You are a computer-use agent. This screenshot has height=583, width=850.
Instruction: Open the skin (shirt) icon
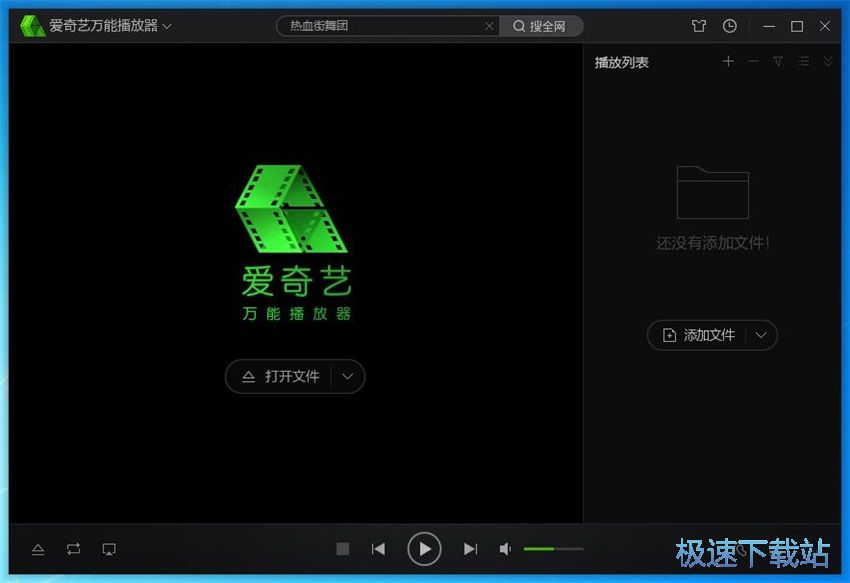point(699,26)
